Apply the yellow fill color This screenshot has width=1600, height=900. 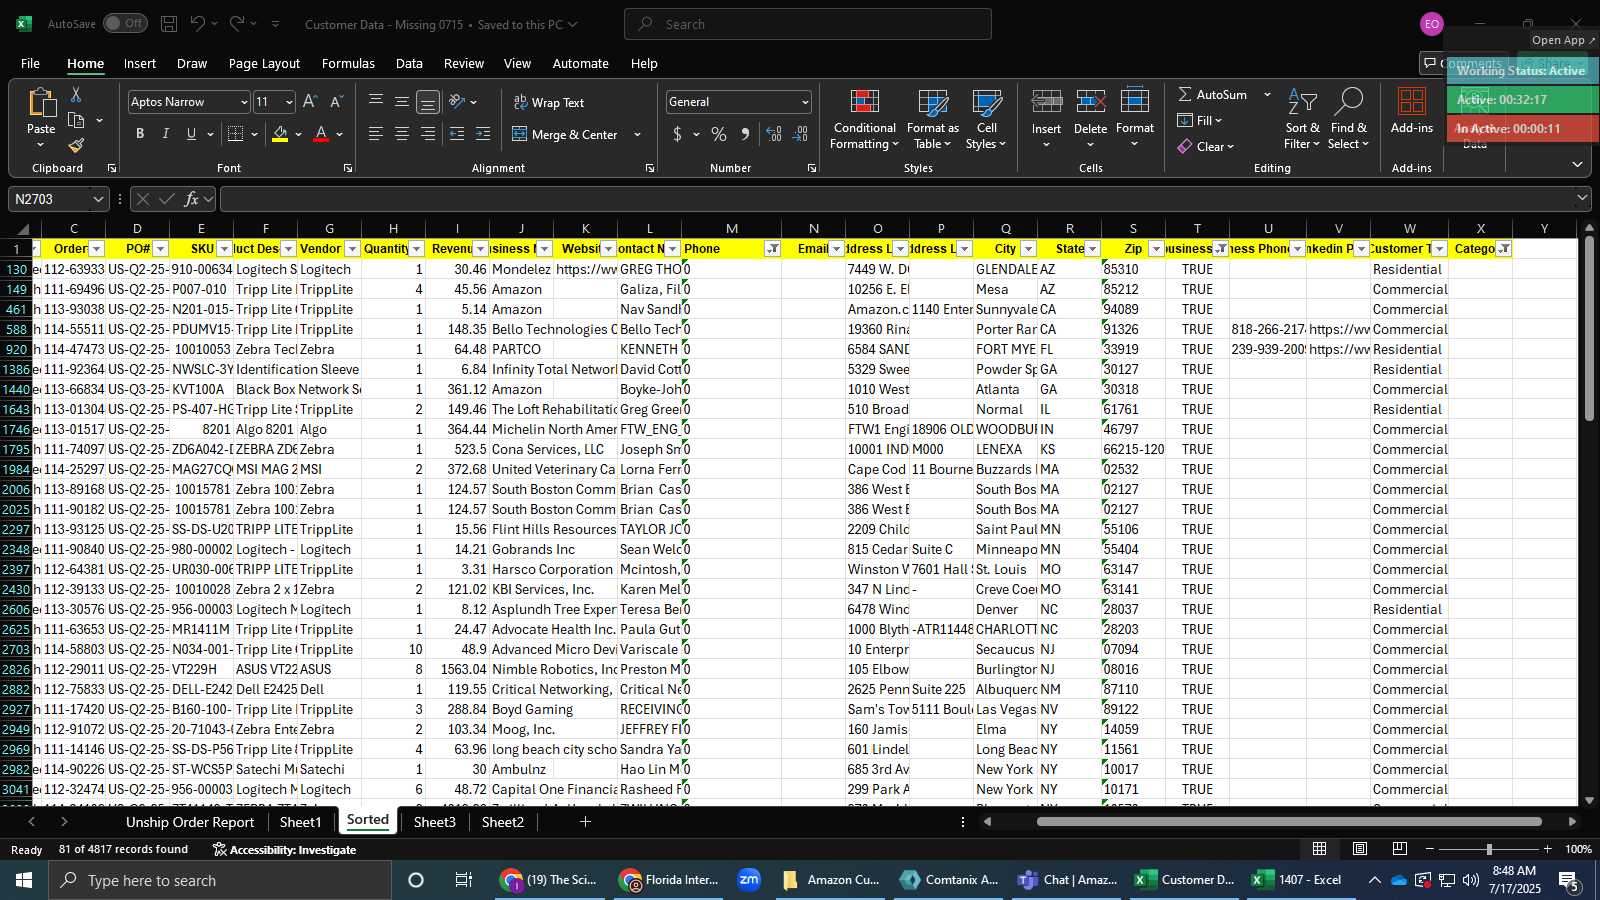click(280, 134)
